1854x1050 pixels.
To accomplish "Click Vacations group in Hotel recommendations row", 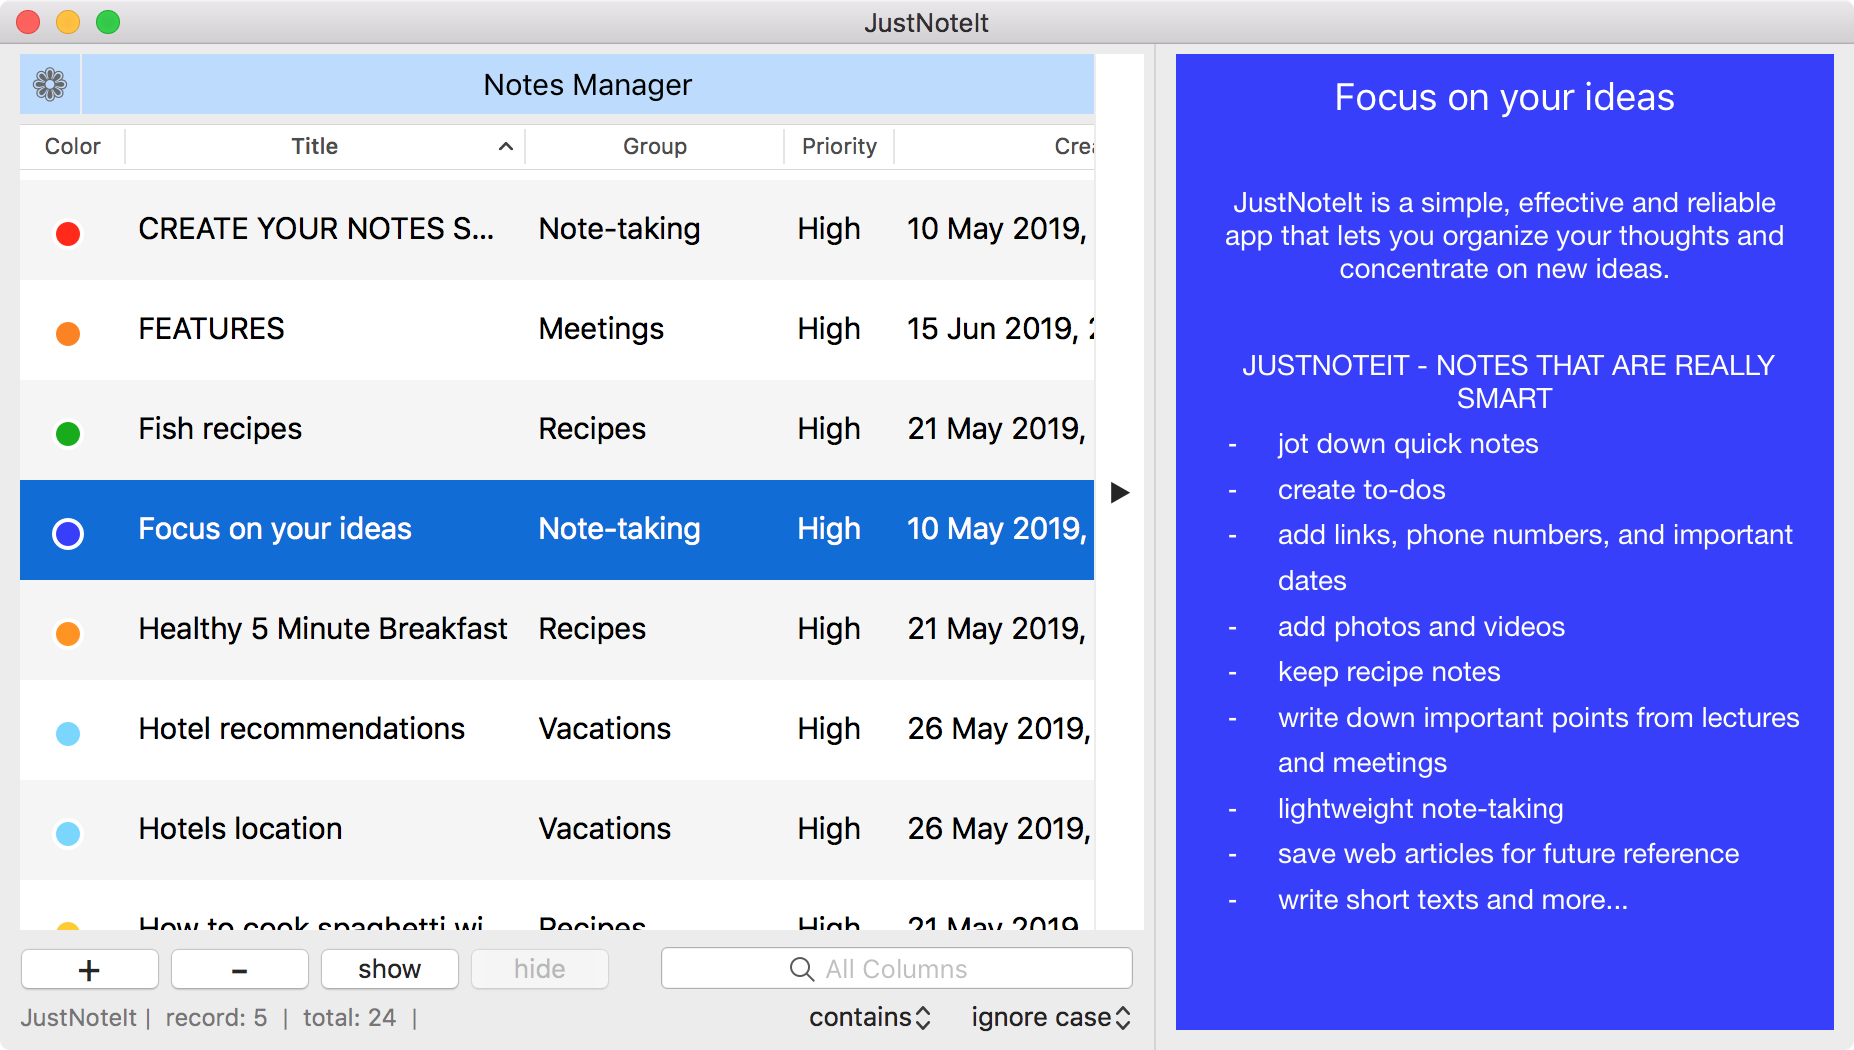I will pos(604,729).
